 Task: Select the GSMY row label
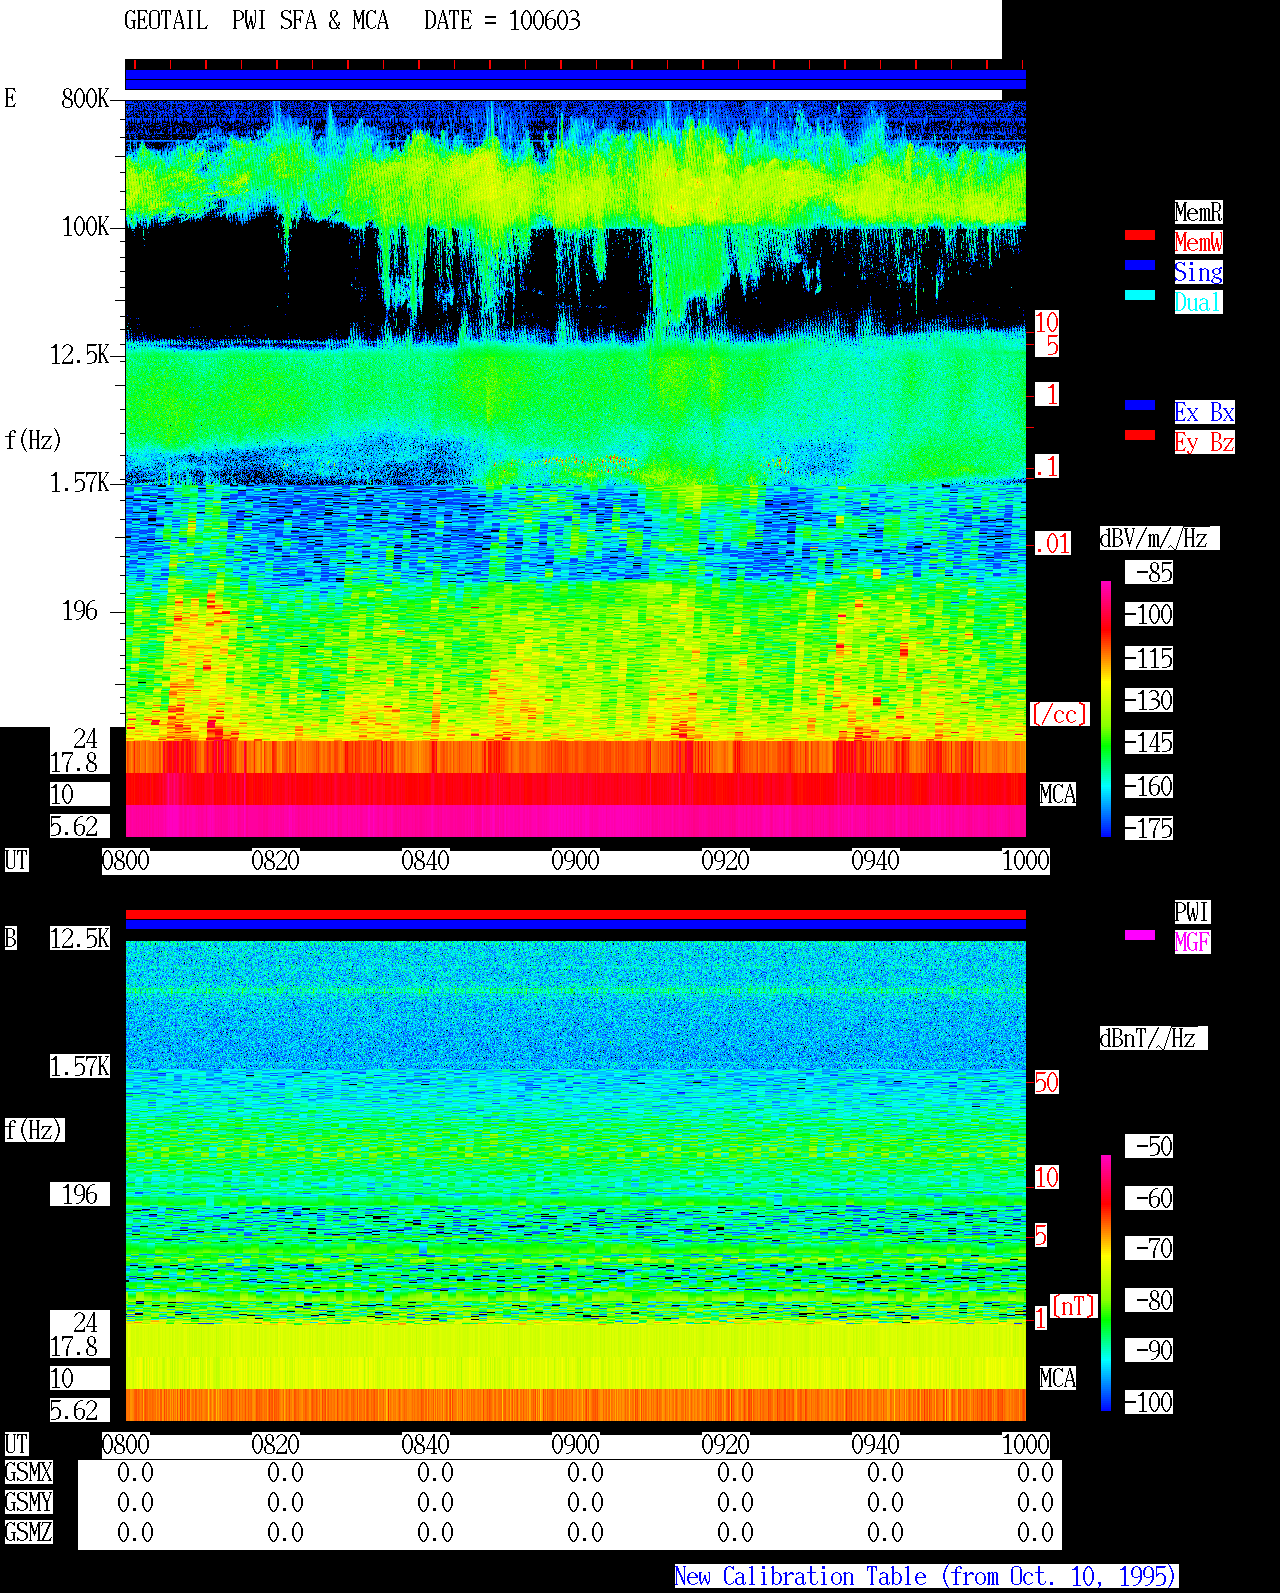point(28,1502)
